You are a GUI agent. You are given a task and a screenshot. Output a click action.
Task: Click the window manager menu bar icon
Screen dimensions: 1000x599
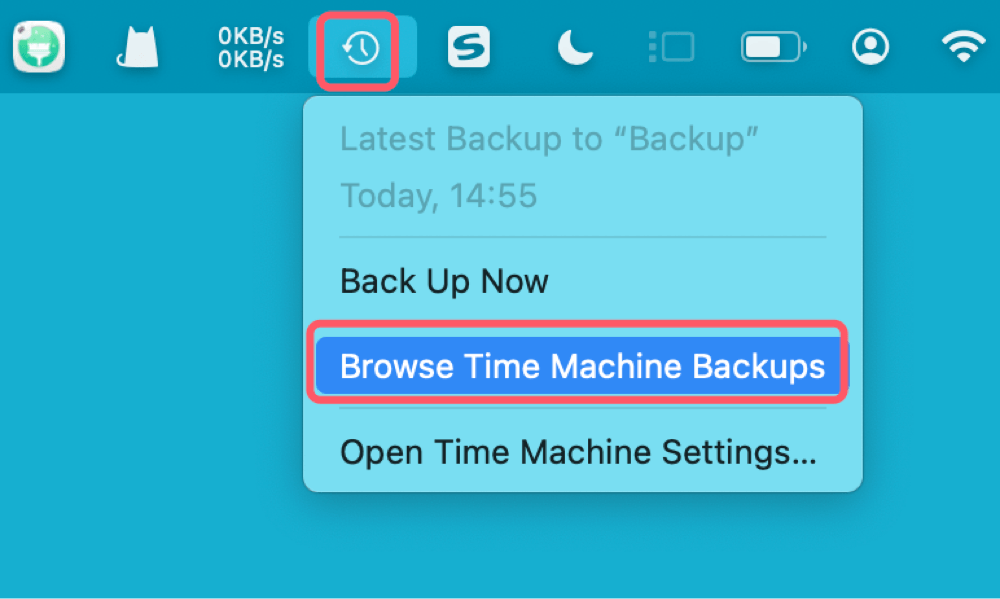coord(672,45)
